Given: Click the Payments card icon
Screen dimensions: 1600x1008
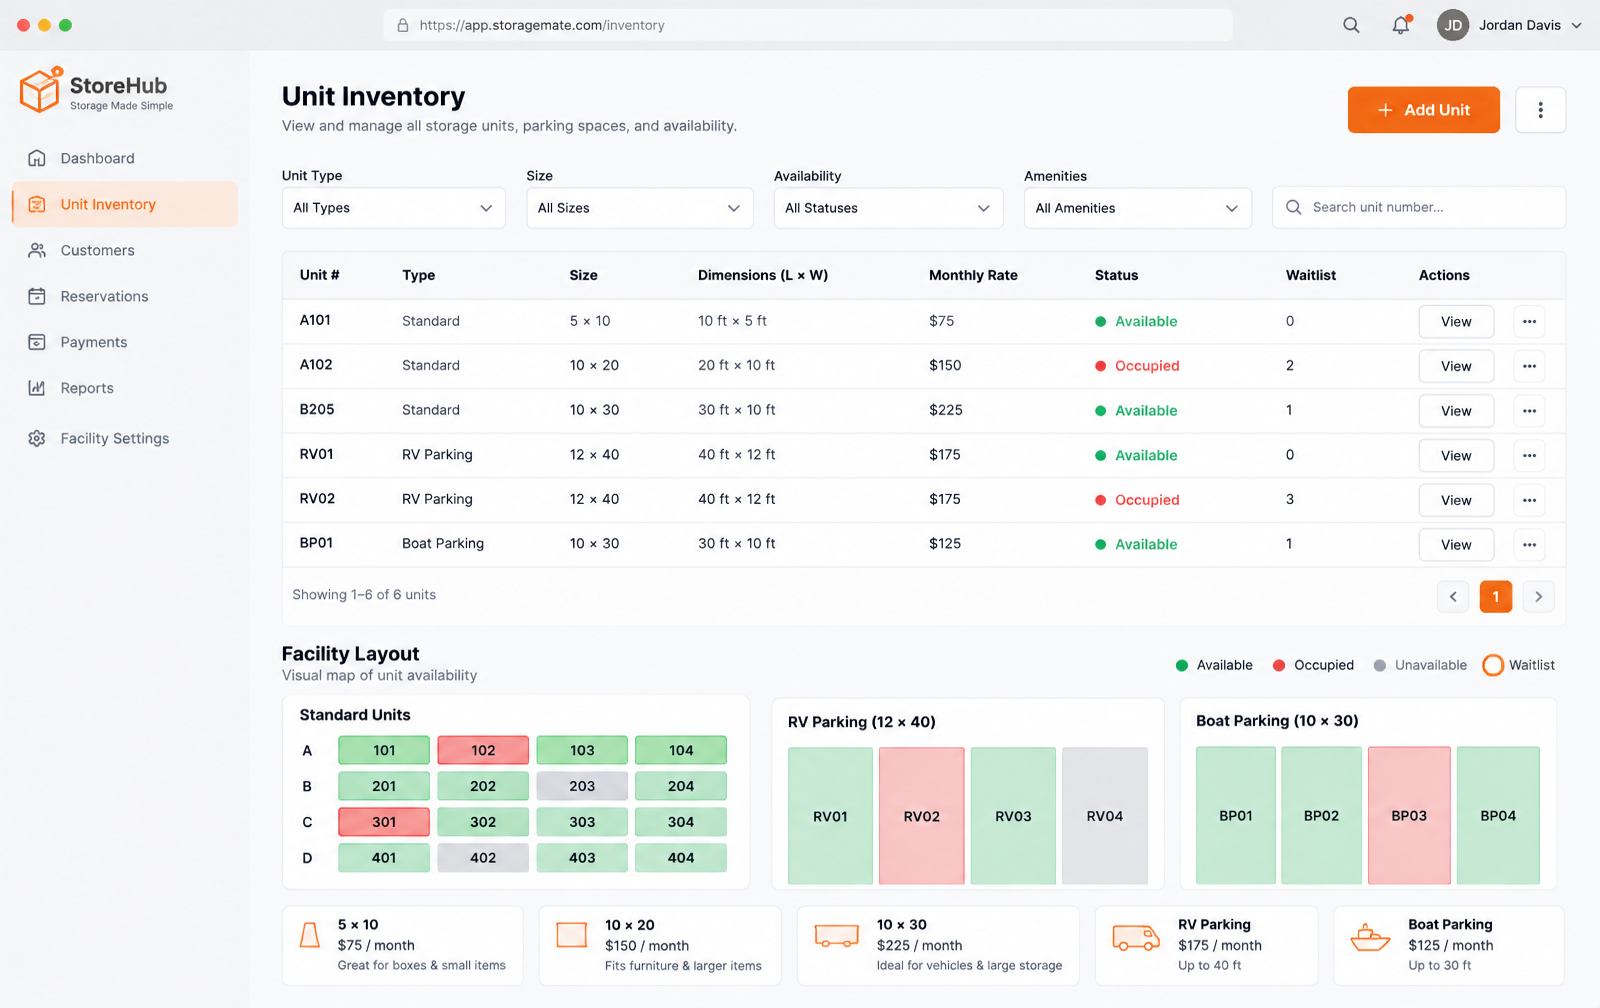Looking at the screenshot, I should [37, 342].
